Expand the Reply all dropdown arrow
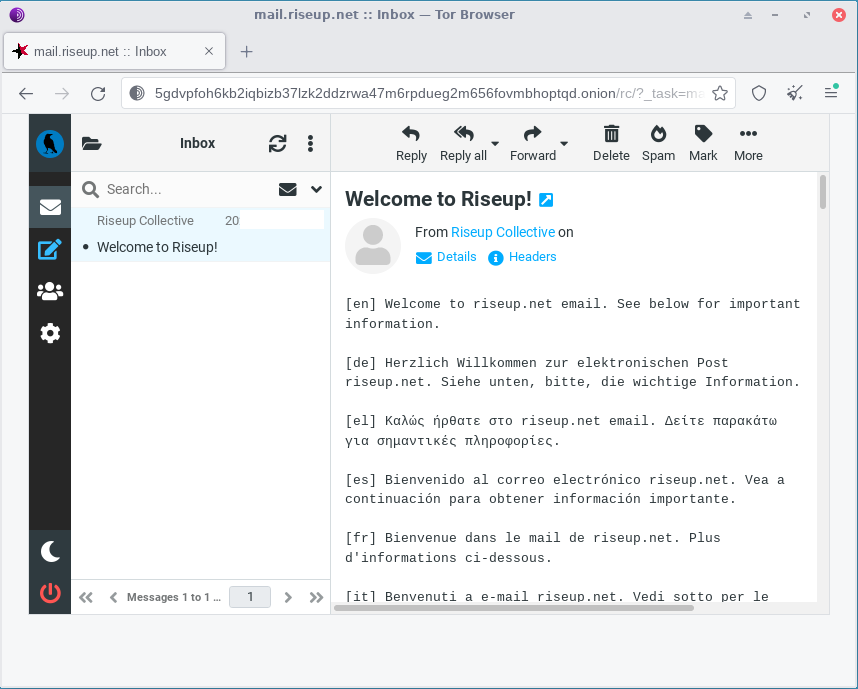This screenshot has height=689, width=858. (495, 144)
